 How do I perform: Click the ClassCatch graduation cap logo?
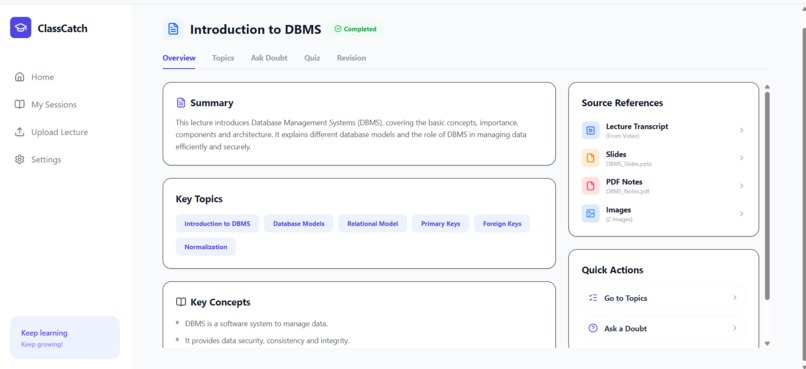coord(21,28)
